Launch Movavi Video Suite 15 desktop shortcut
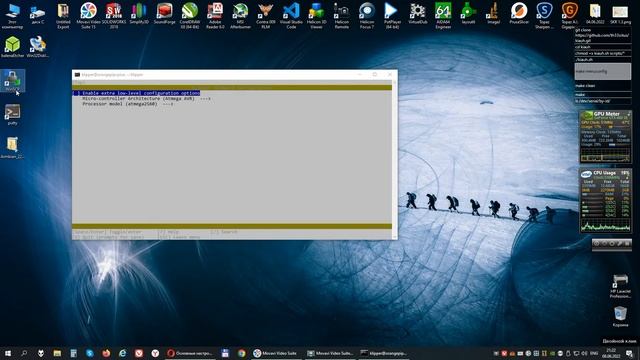Image resolution: width=640 pixels, height=360 pixels. pyautogui.click(x=88, y=16)
